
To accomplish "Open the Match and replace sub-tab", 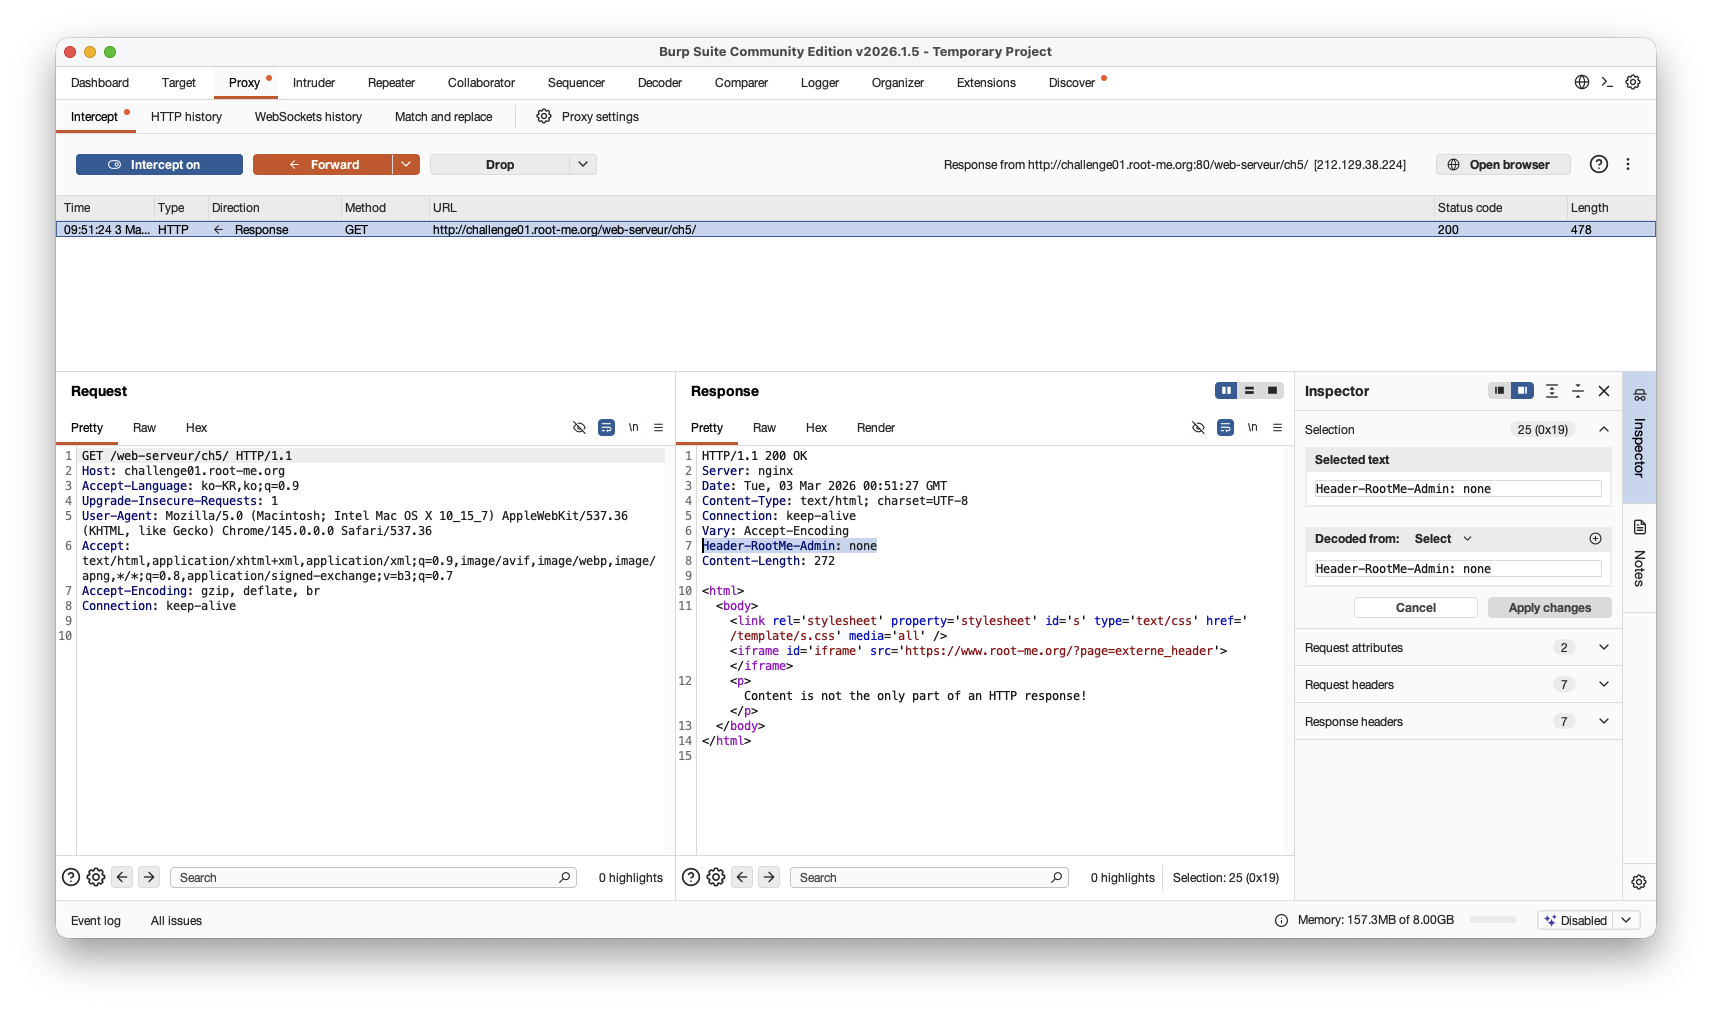I will click(x=443, y=116).
